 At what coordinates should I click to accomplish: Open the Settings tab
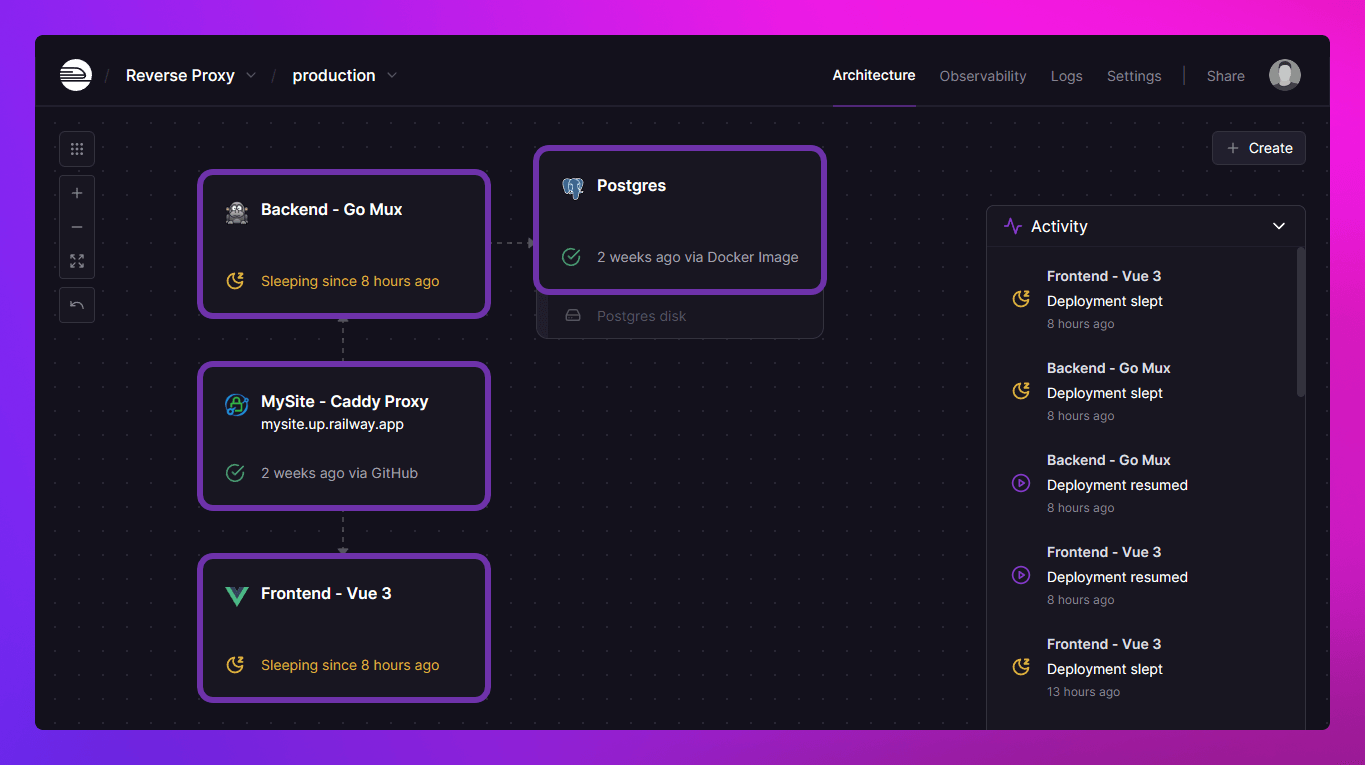1133,76
